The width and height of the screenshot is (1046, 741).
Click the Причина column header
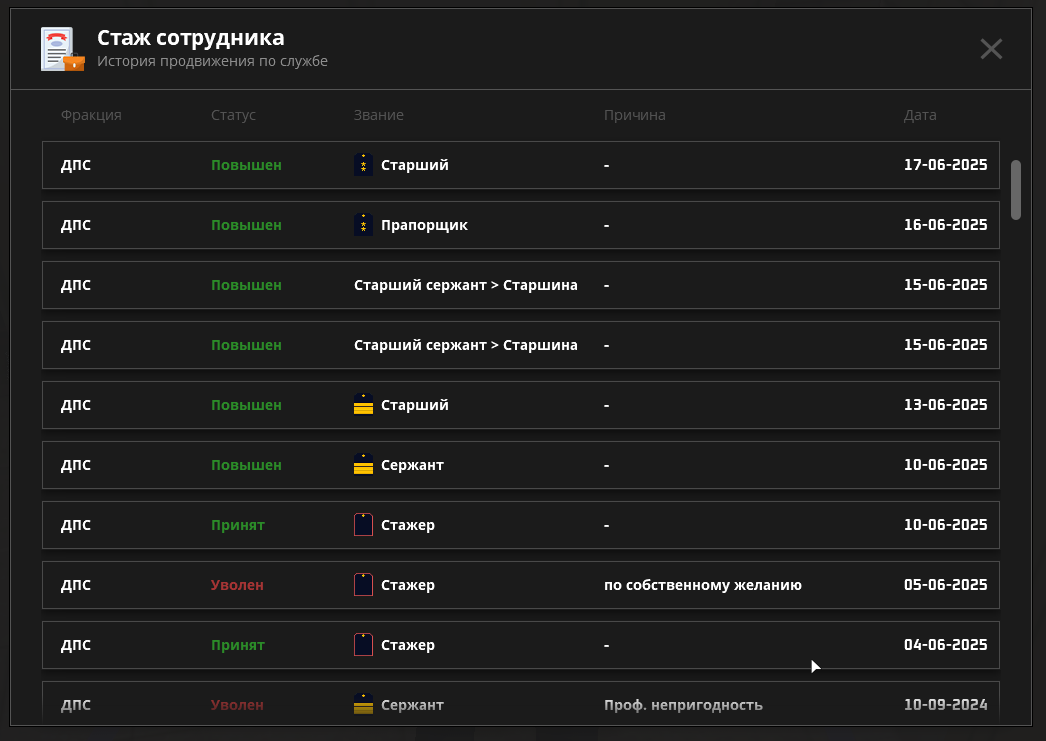pos(634,115)
